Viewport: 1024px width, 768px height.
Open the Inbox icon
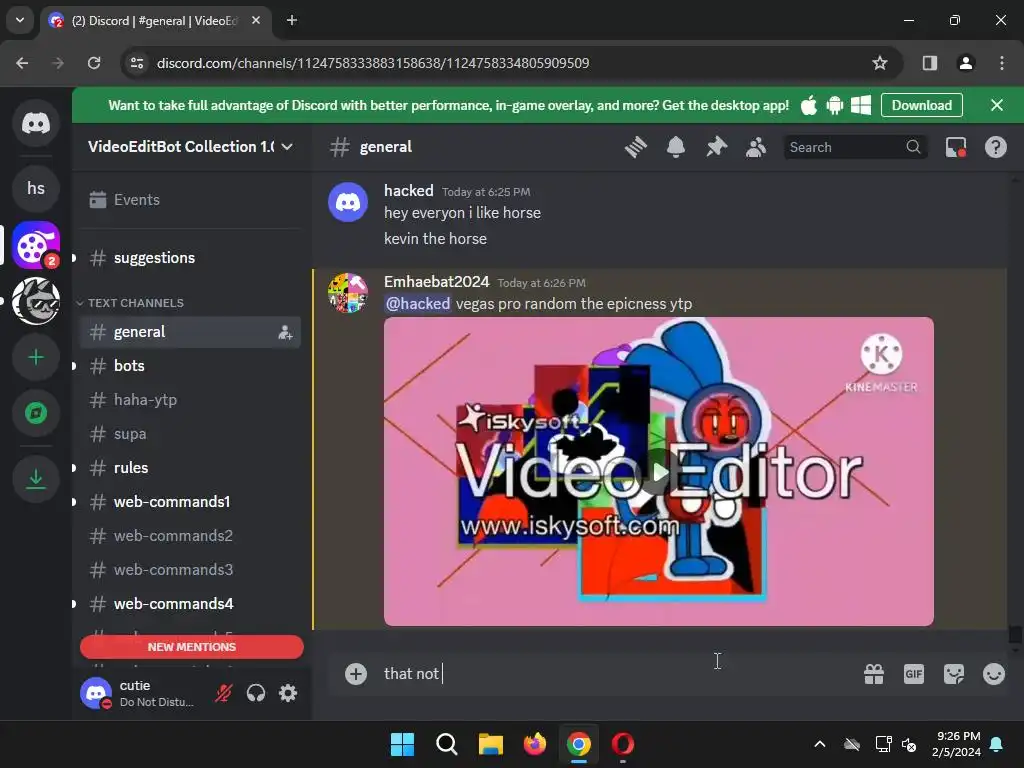956,148
